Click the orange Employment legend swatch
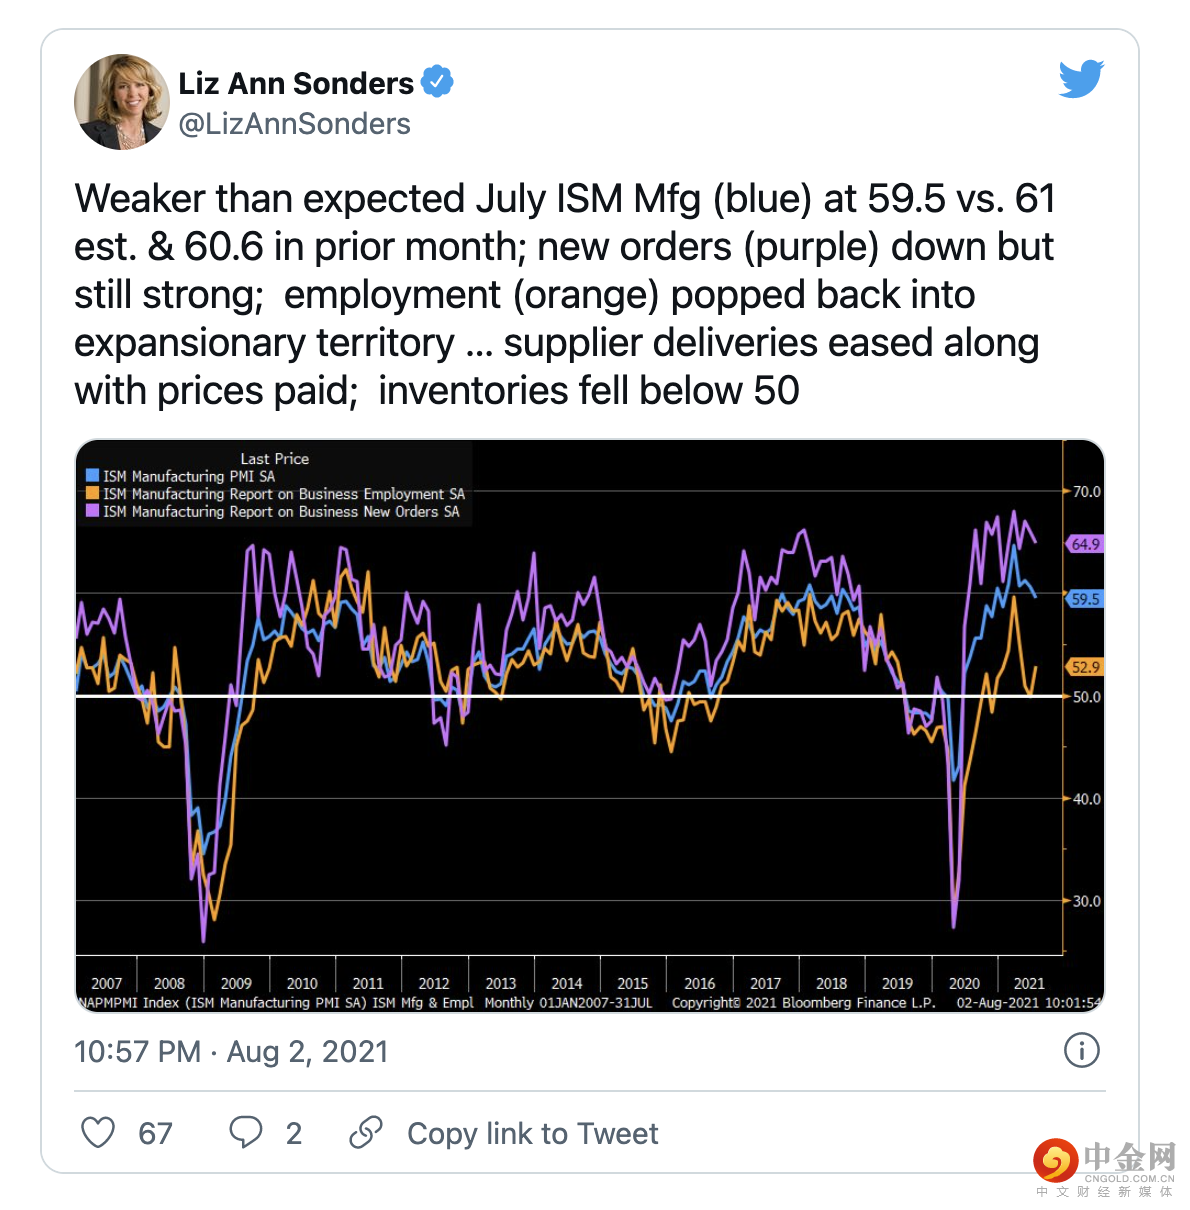Screen dimensions: 1190x1210 93,494
